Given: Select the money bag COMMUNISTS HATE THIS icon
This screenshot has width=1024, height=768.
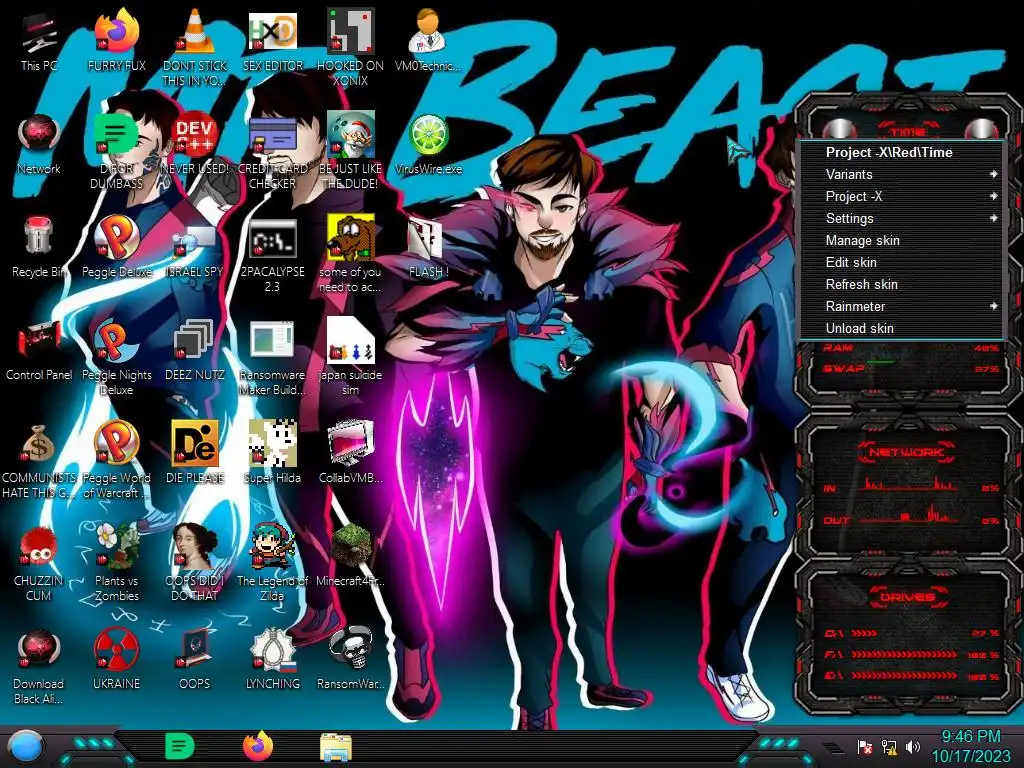Looking at the screenshot, I should pyautogui.click(x=39, y=445).
